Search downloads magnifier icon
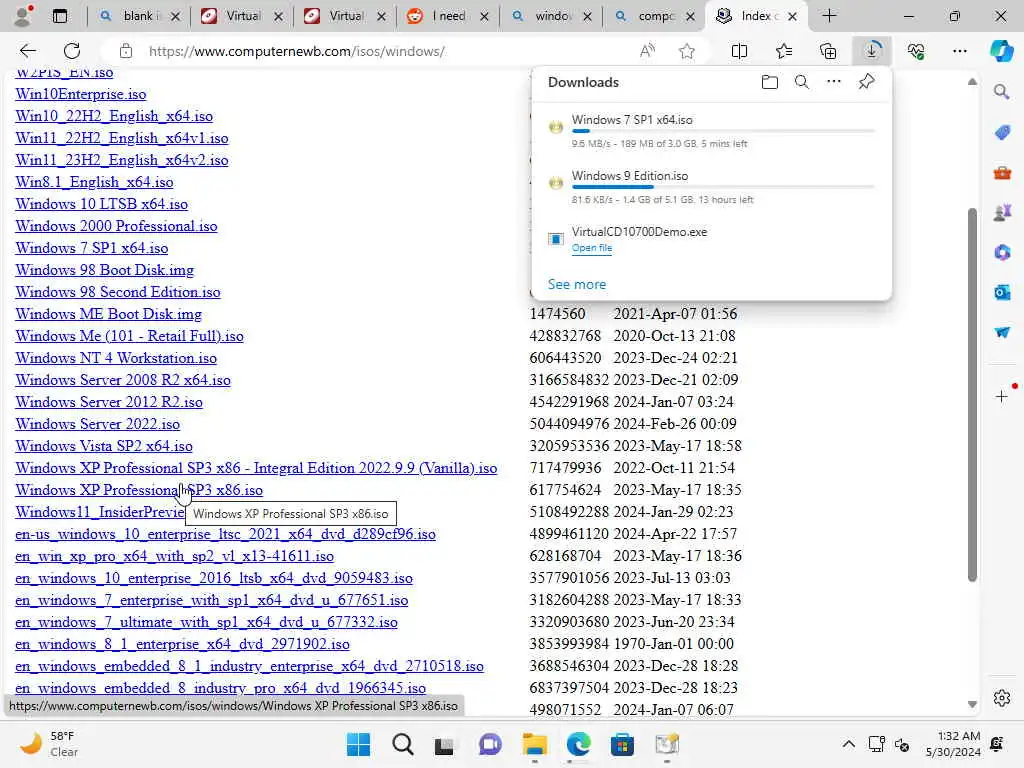The height and width of the screenshot is (768, 1024). (802, 82)
